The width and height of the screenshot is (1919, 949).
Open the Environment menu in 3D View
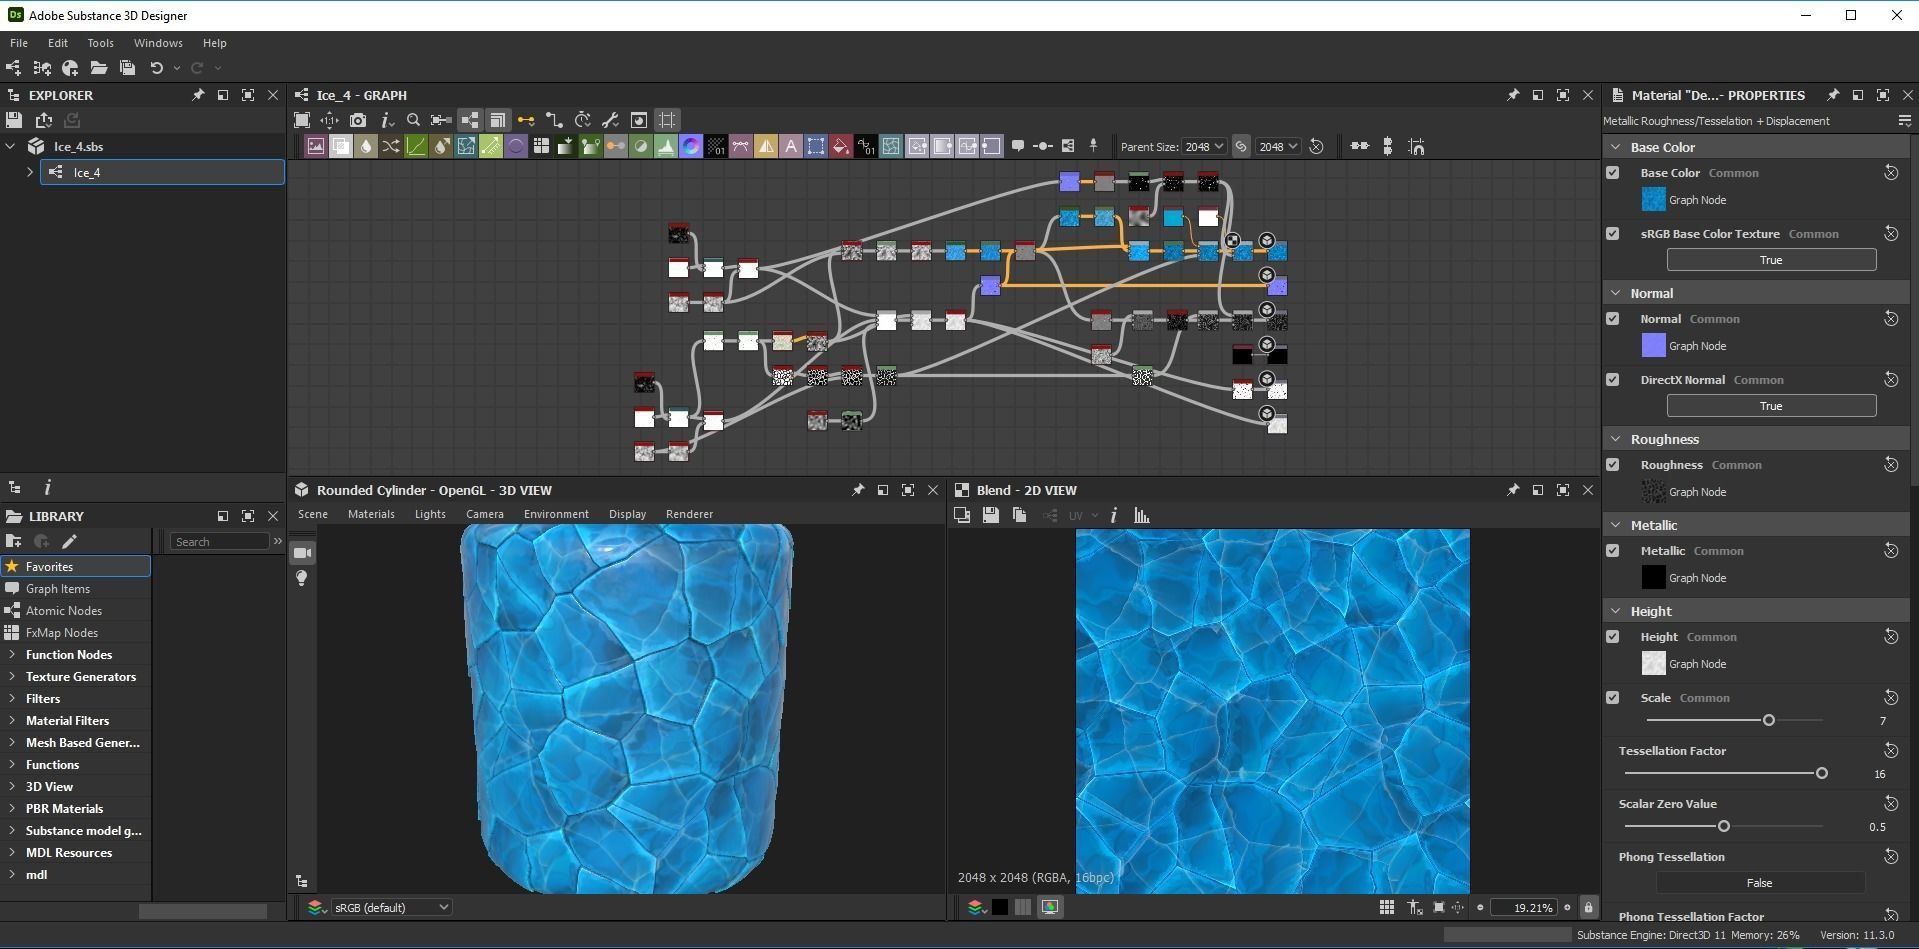pos(556,514)
